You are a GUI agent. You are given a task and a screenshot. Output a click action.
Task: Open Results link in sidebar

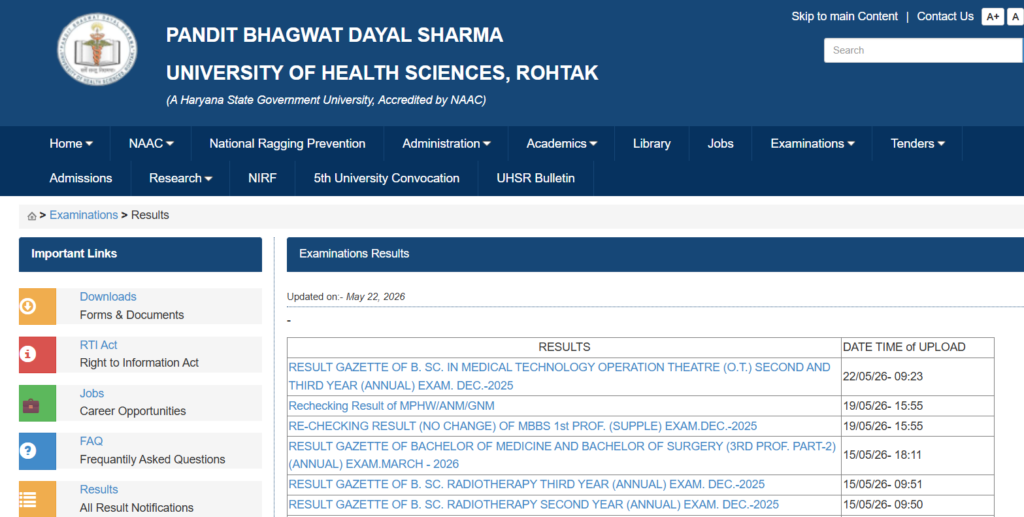pyautogui.click(x=99, y=490)
